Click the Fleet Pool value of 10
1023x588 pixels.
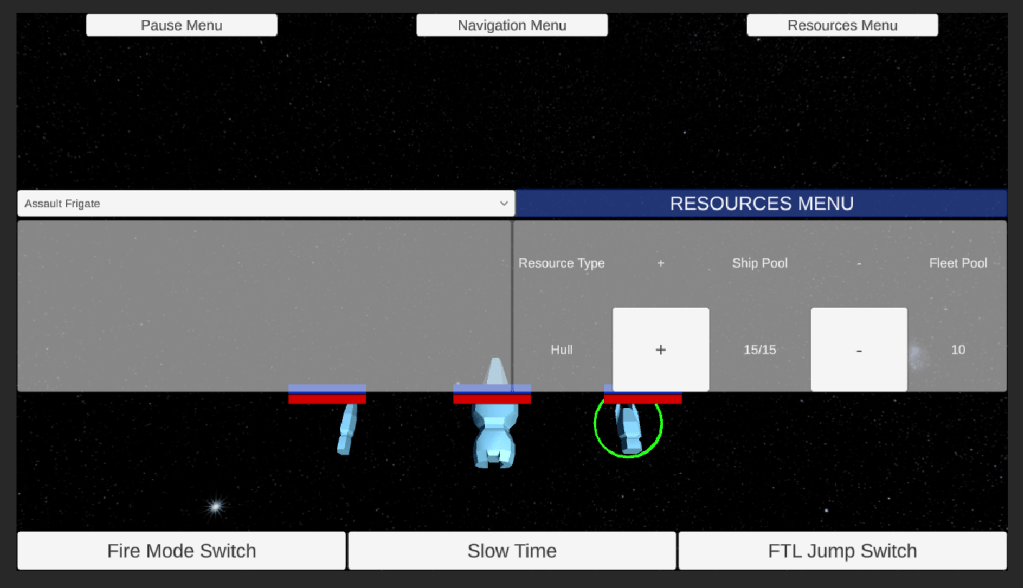tap(958, 350)
